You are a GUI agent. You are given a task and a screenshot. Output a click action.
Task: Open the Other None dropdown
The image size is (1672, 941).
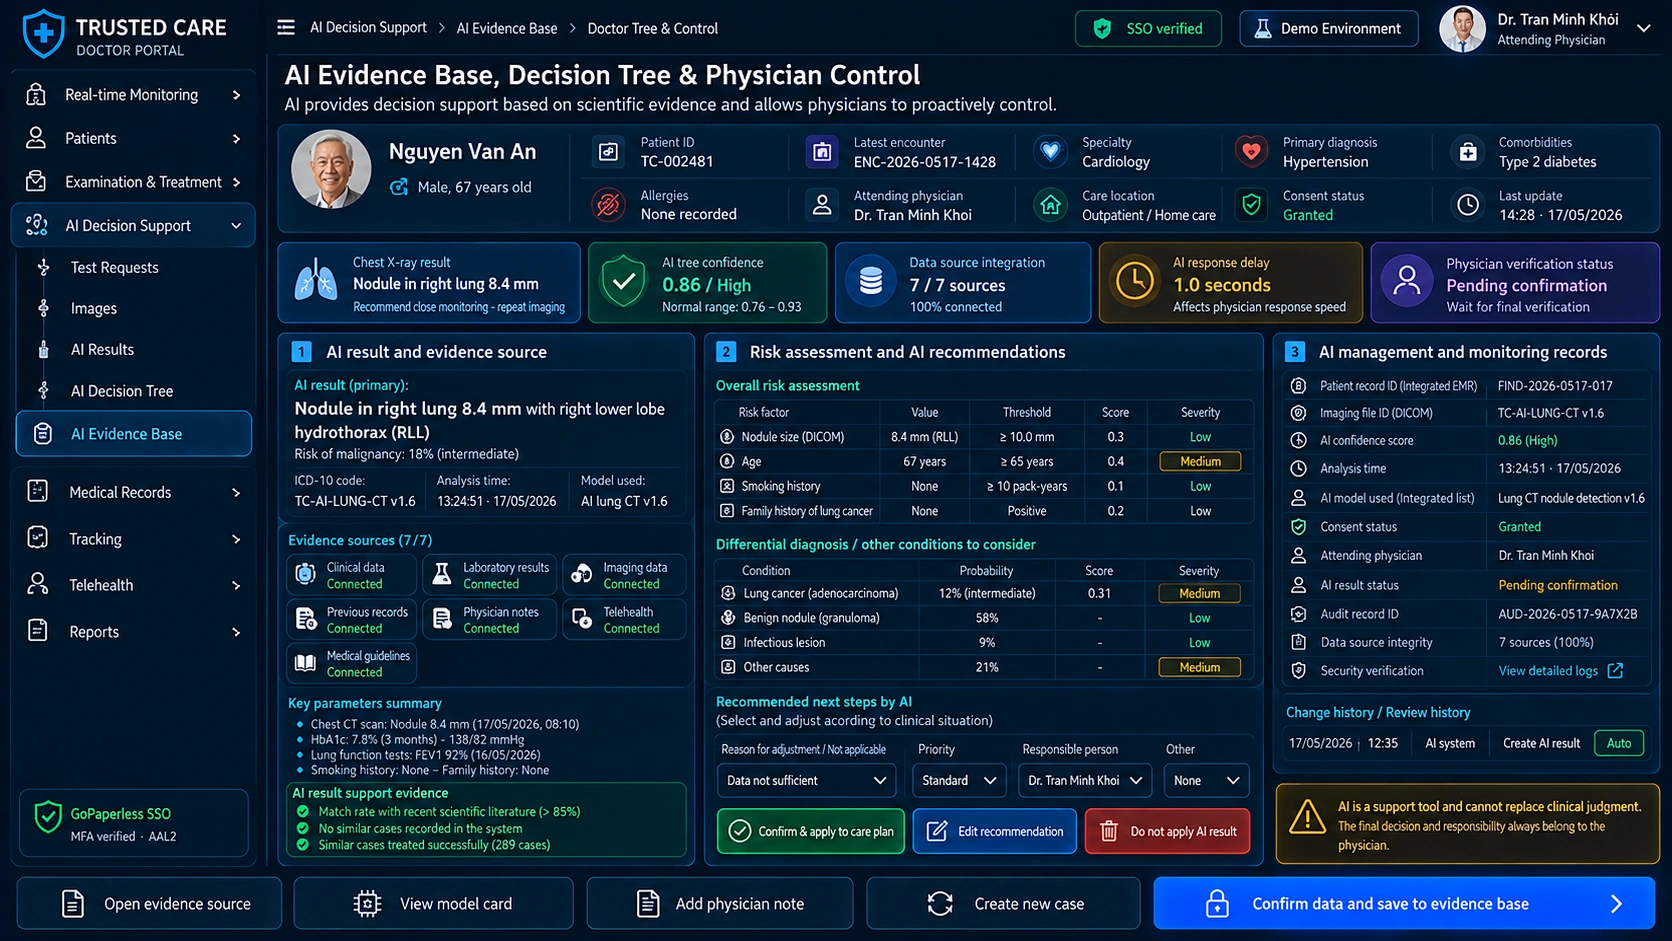tap(1207, 781)
